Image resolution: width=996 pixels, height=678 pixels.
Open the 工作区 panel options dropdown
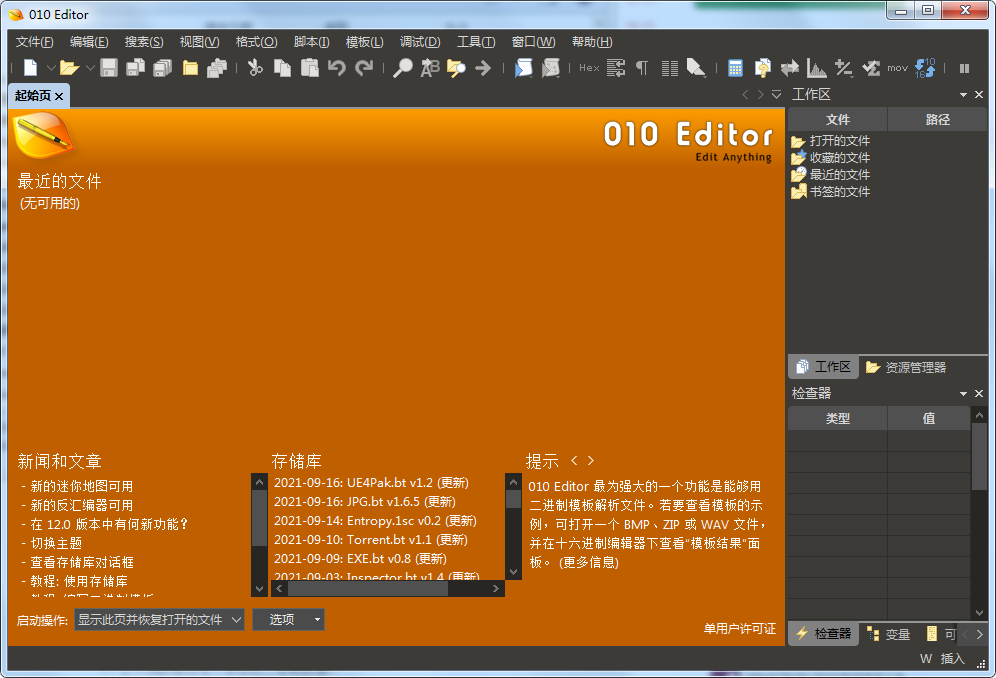[x=963, y=95]
